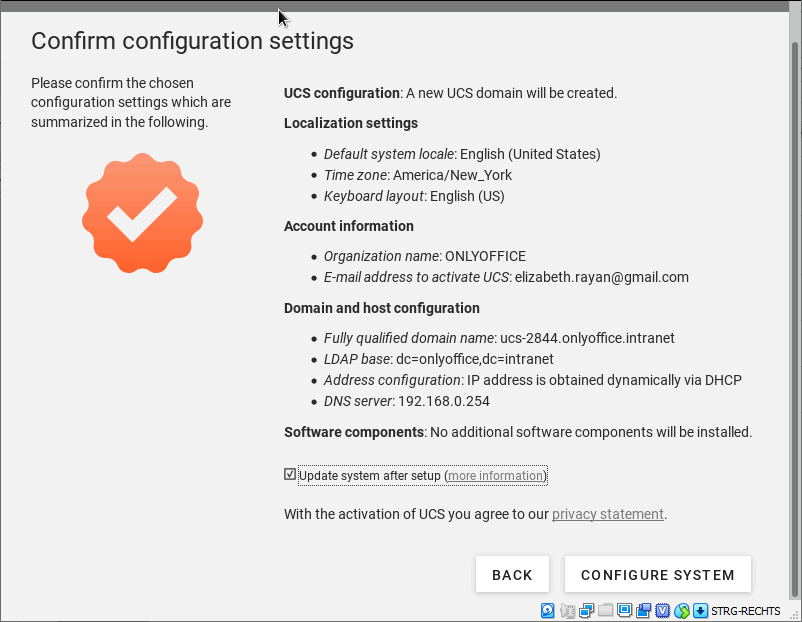Click the shared folders status icon

pos(606,610)
